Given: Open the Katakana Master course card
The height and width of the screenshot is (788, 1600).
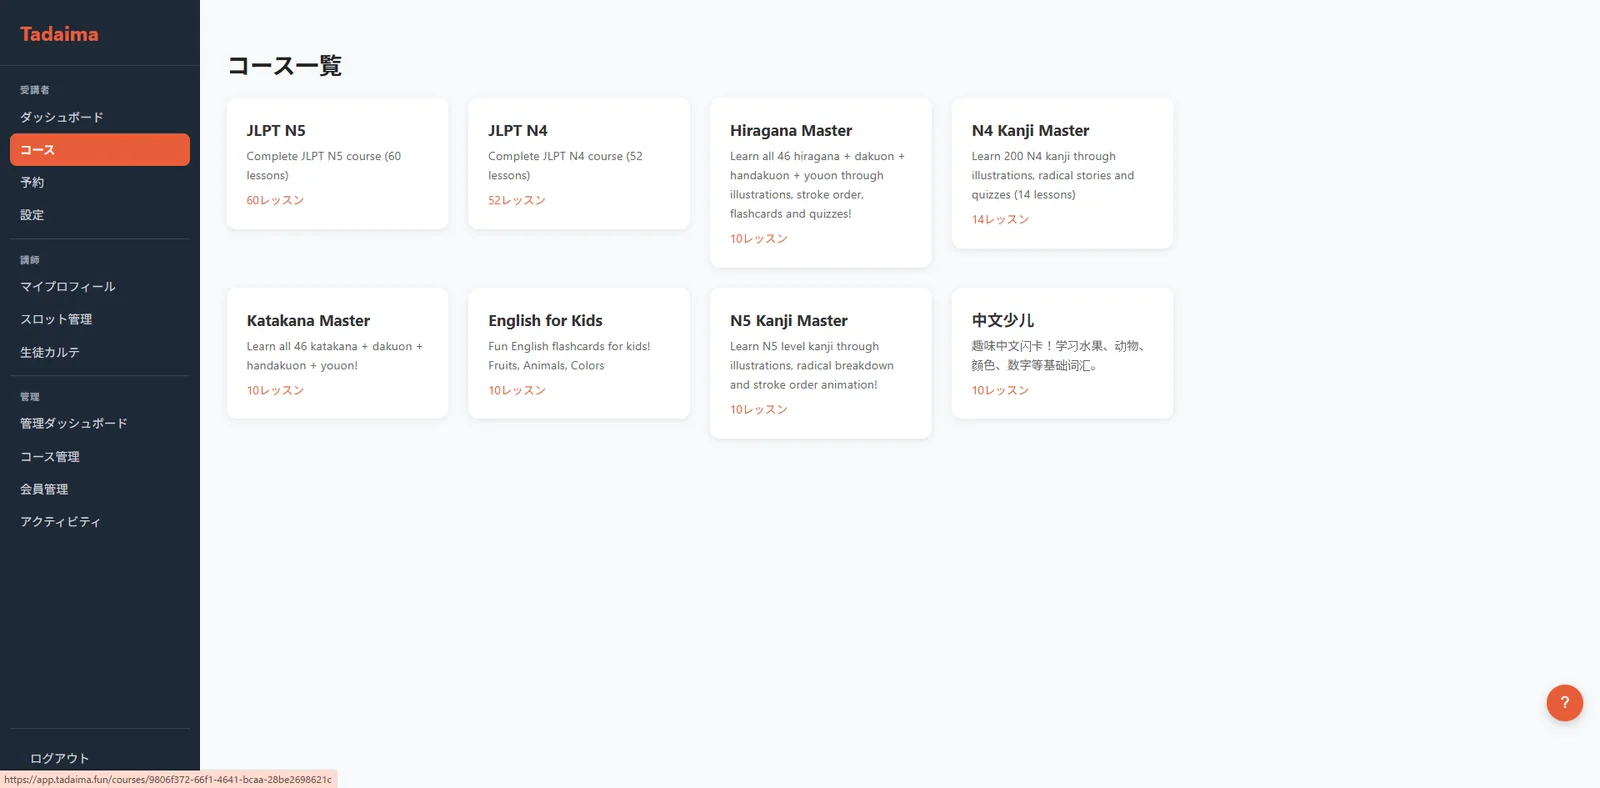Looking at the screenshot, I should click(x=337, y=353).
